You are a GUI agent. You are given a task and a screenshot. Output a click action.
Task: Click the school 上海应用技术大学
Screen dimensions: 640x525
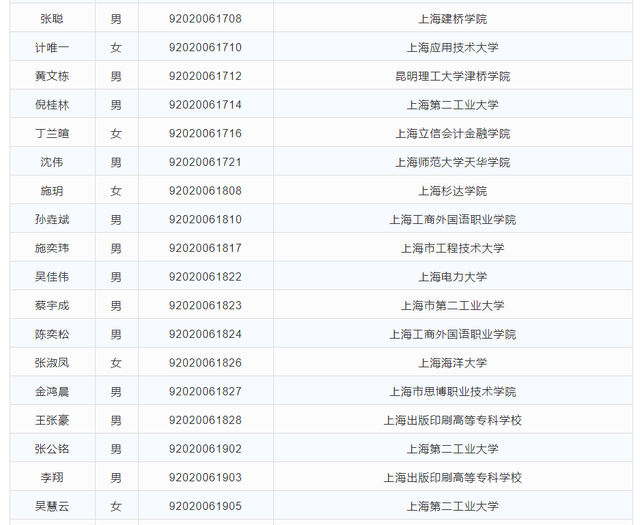coord(453,47)
